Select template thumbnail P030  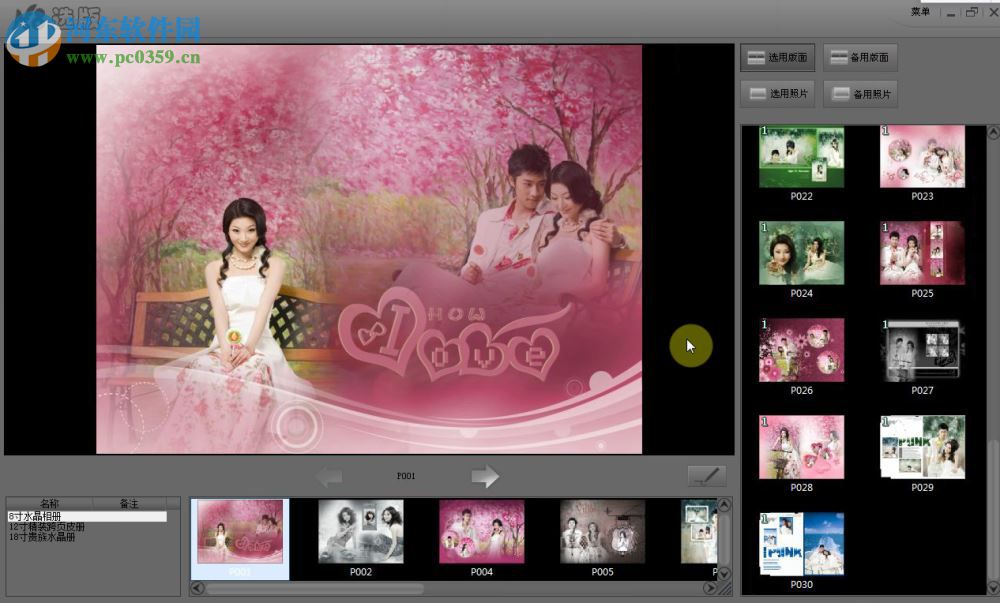pyautogui.click(x=802, y=544)
